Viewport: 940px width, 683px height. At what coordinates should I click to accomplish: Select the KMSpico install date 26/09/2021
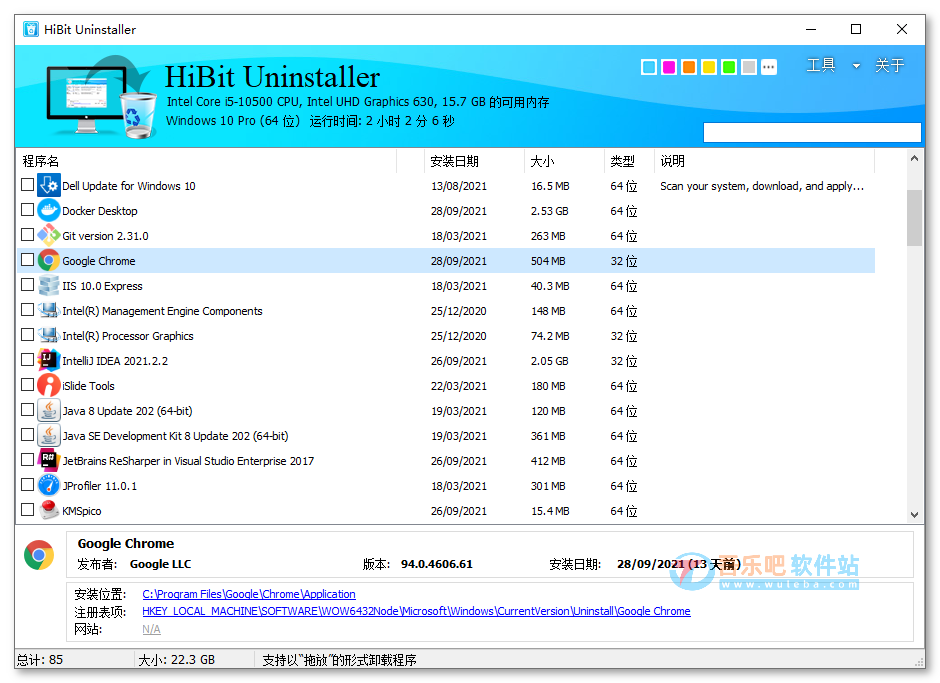pyautogui.click(x=459, y=511)
